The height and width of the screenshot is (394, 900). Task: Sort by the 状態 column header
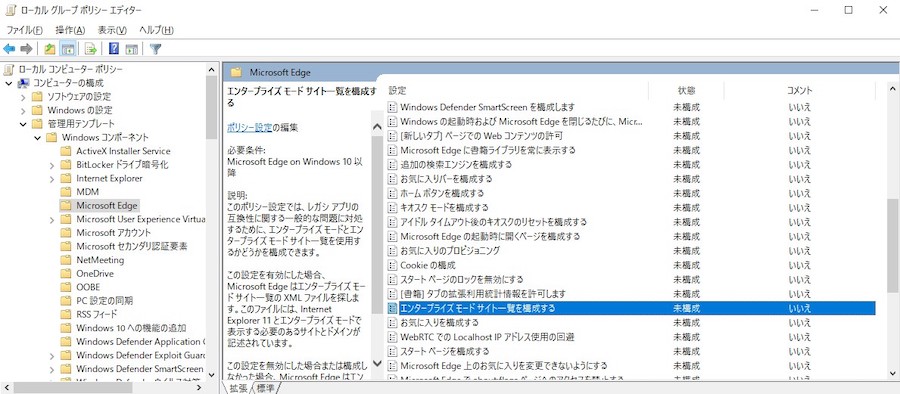pyautogui.click(x=686, y=90)
